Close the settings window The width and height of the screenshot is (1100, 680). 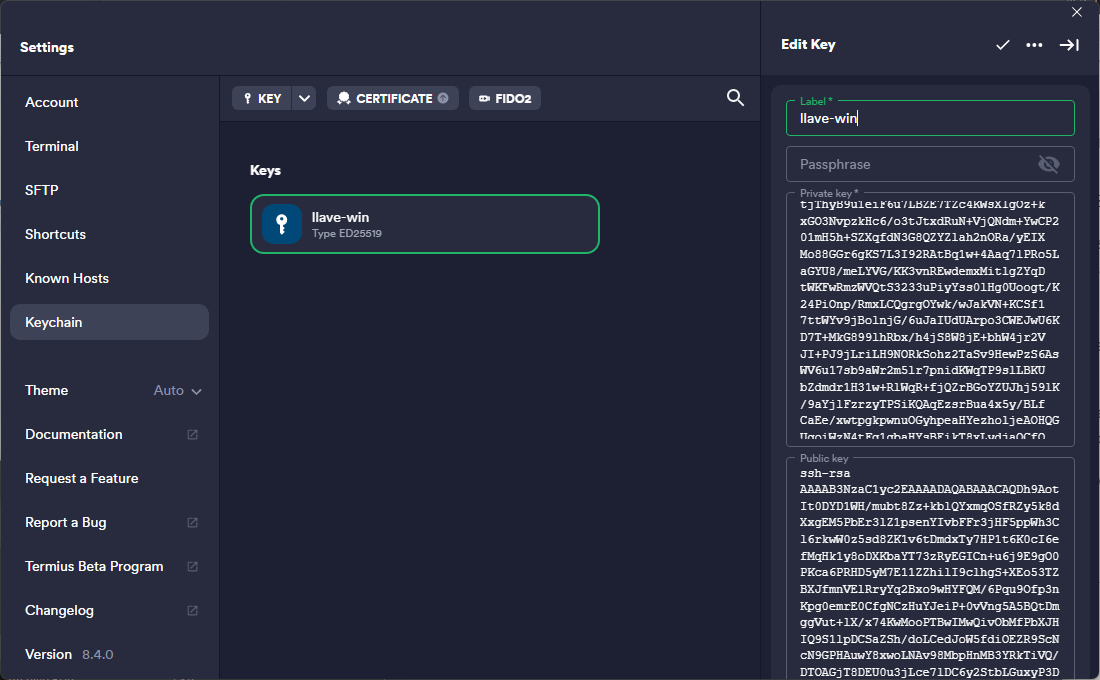point(1076,12)
